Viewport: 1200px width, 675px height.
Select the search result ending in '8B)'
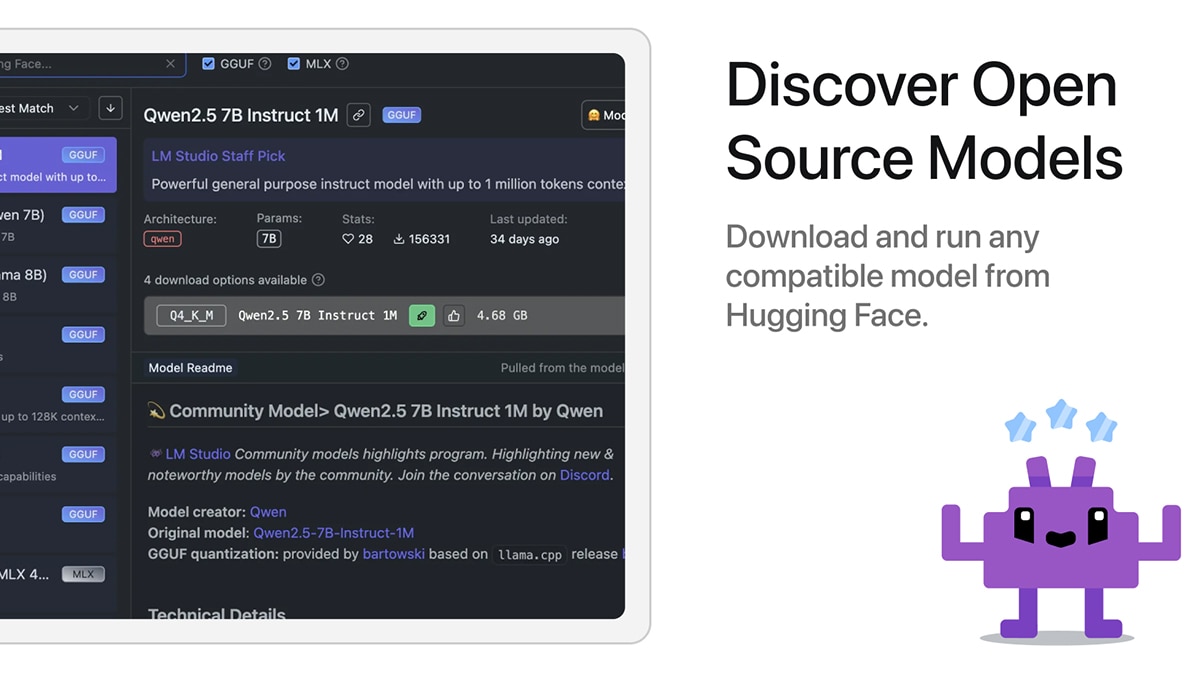(x=58, y=285)
